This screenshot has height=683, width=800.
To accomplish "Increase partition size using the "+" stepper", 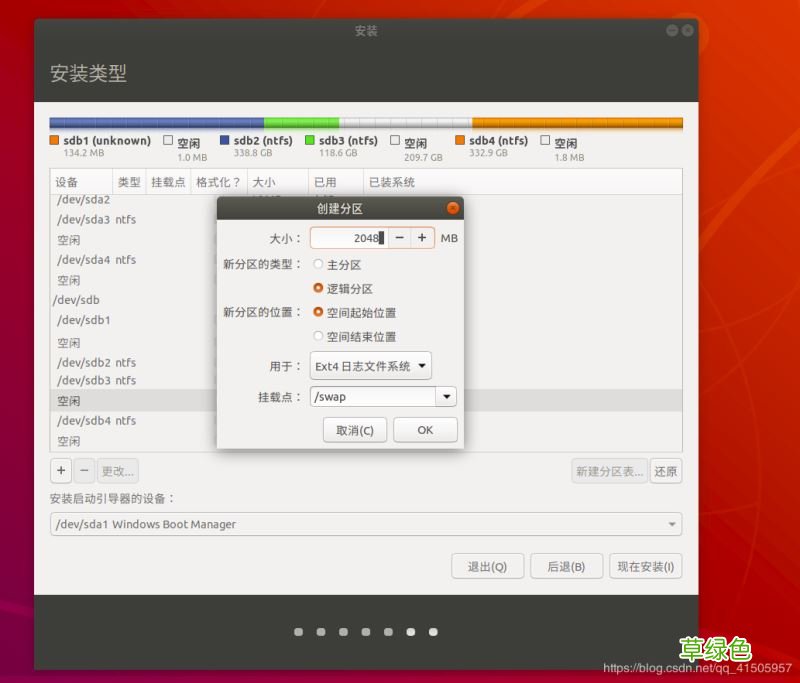I will [422, 237].
